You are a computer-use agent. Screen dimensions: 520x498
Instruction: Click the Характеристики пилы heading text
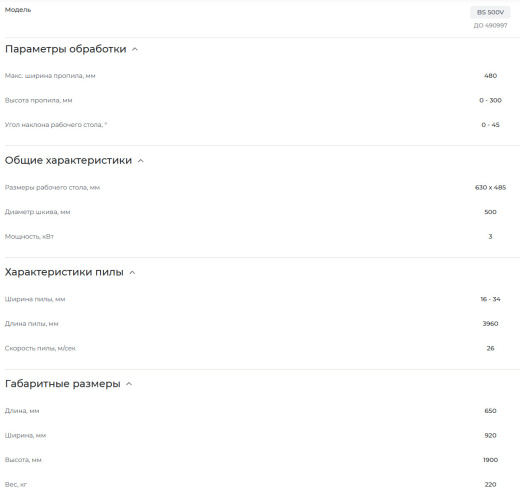point(64,272)
